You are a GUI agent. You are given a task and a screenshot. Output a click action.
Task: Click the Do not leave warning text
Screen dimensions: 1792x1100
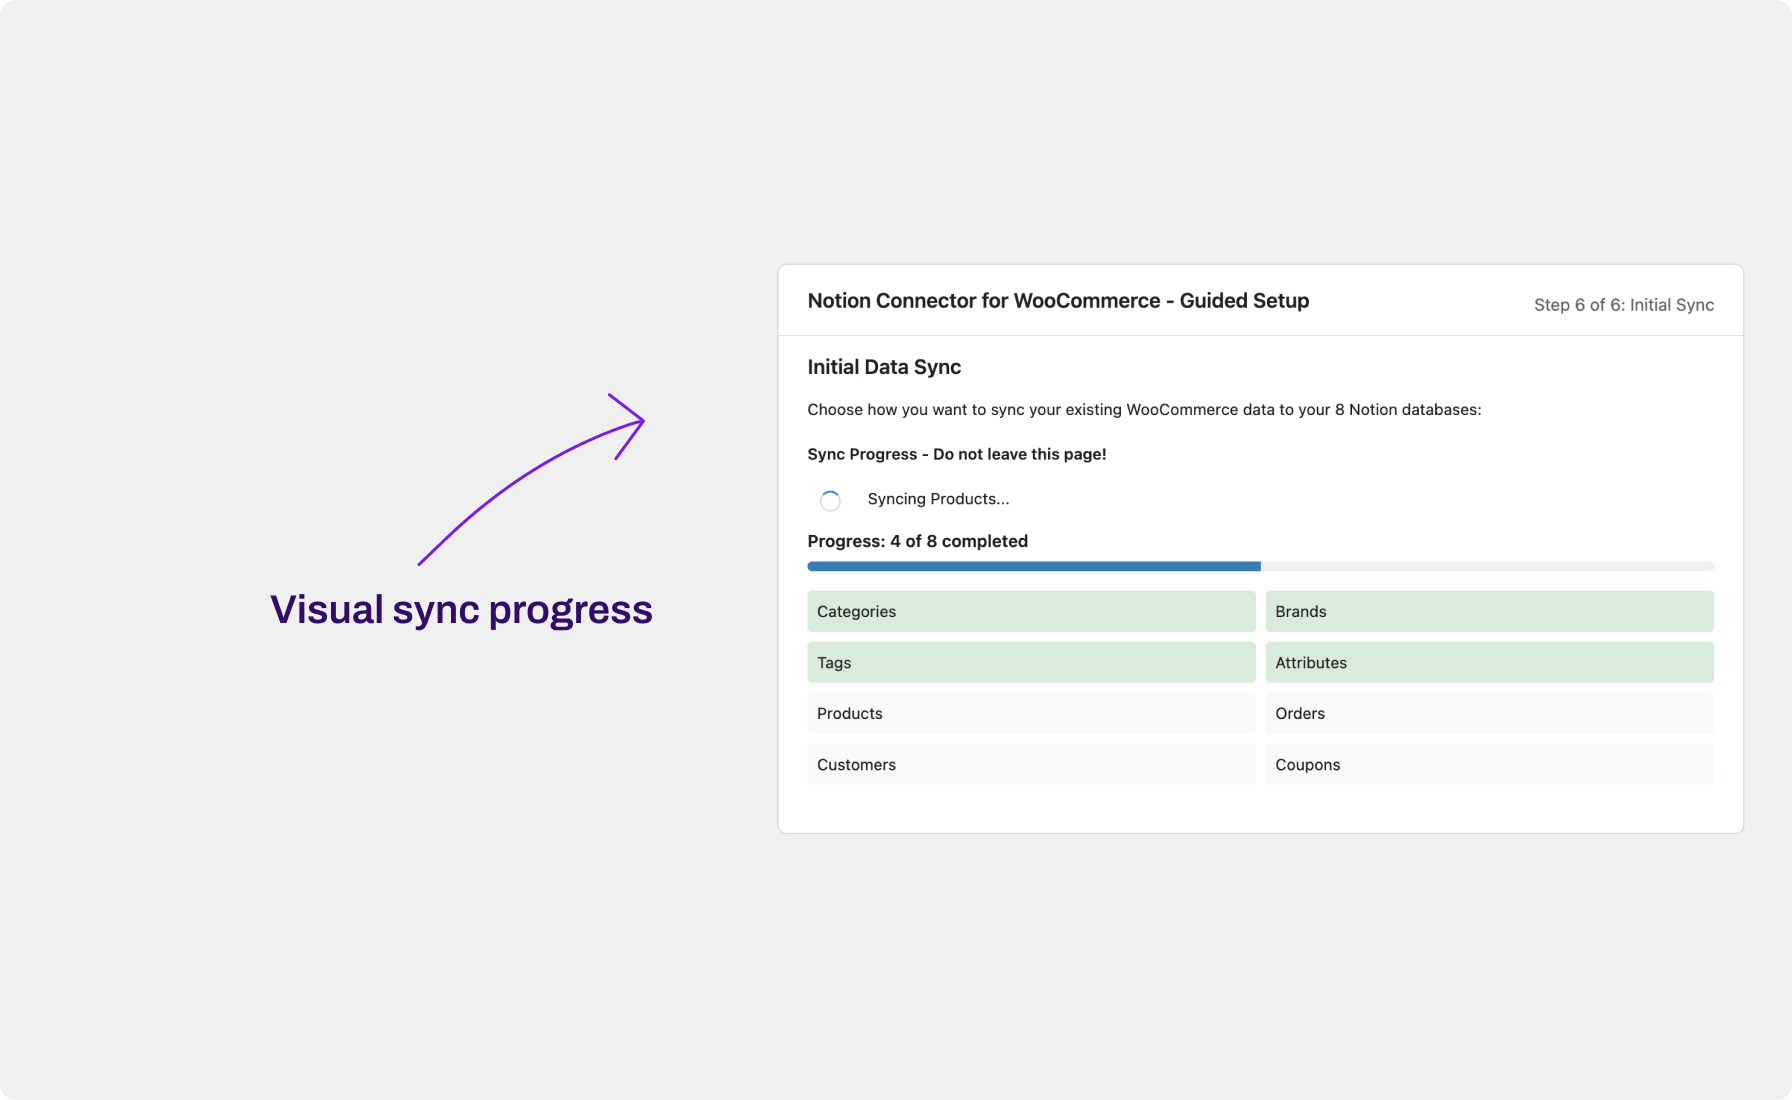[957, 453]
